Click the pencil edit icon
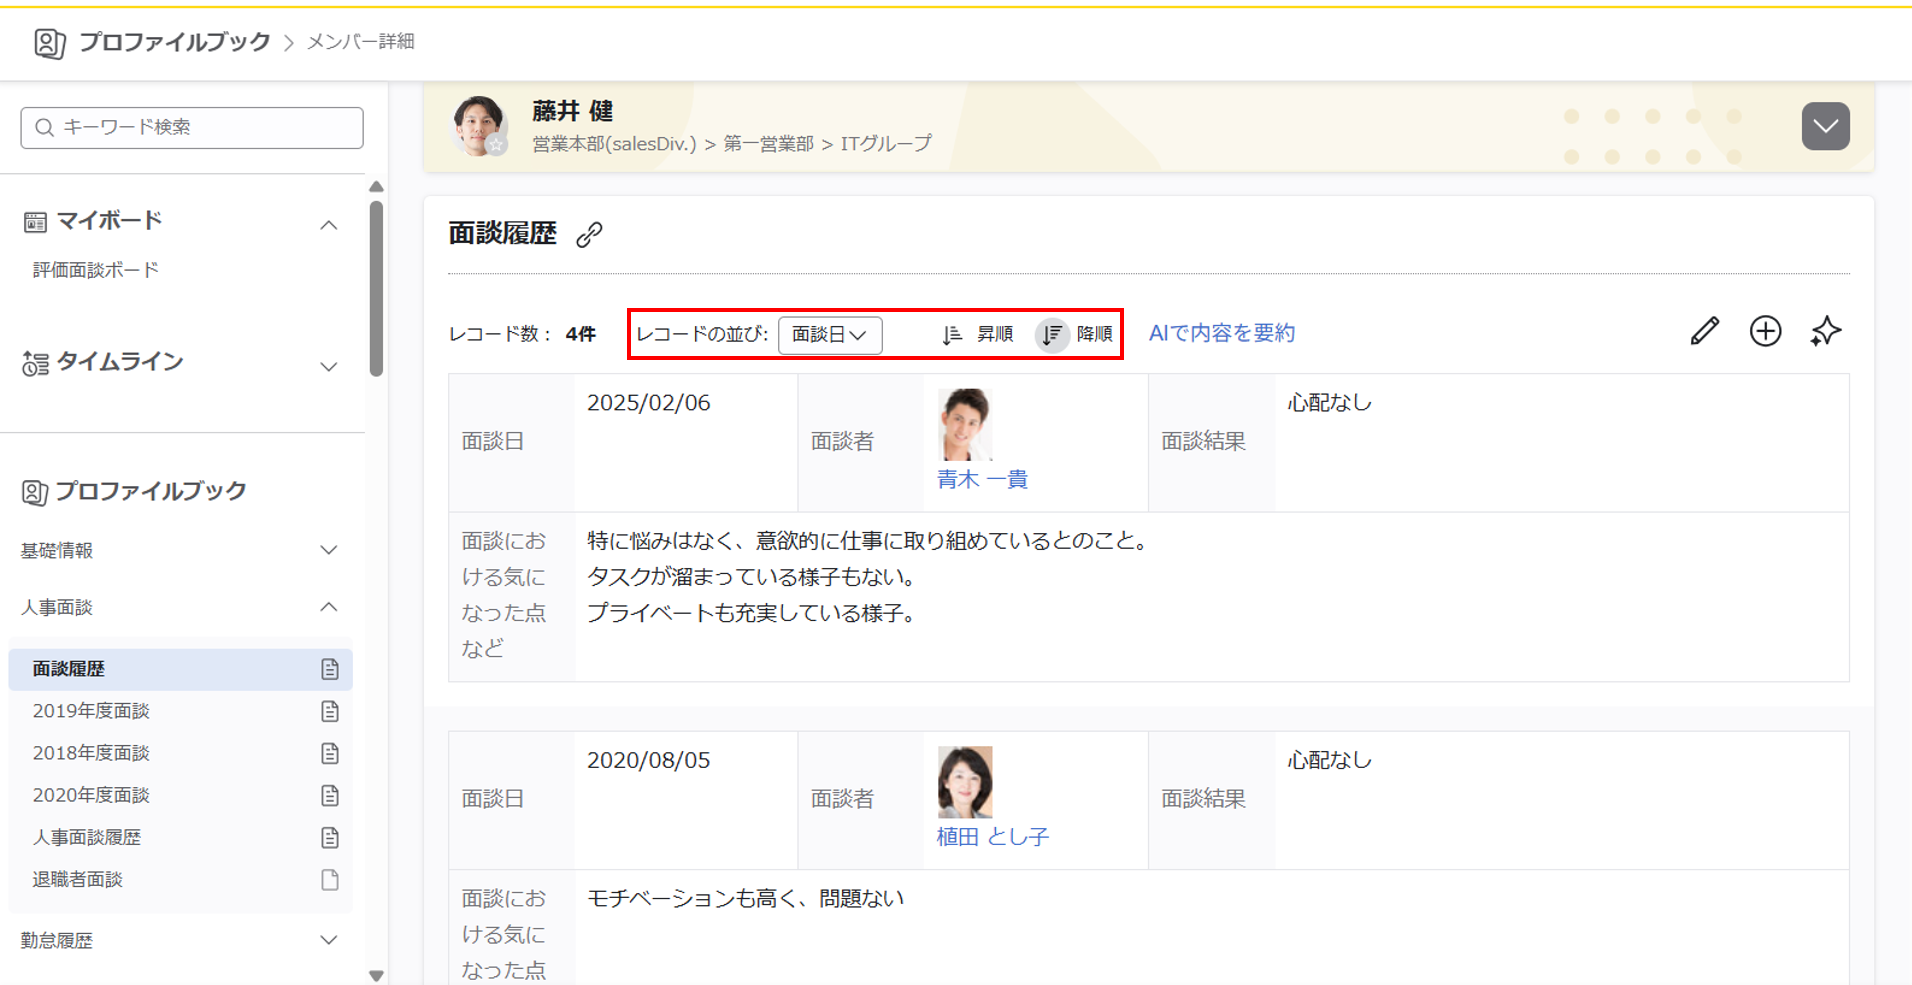 [1704, 332]
